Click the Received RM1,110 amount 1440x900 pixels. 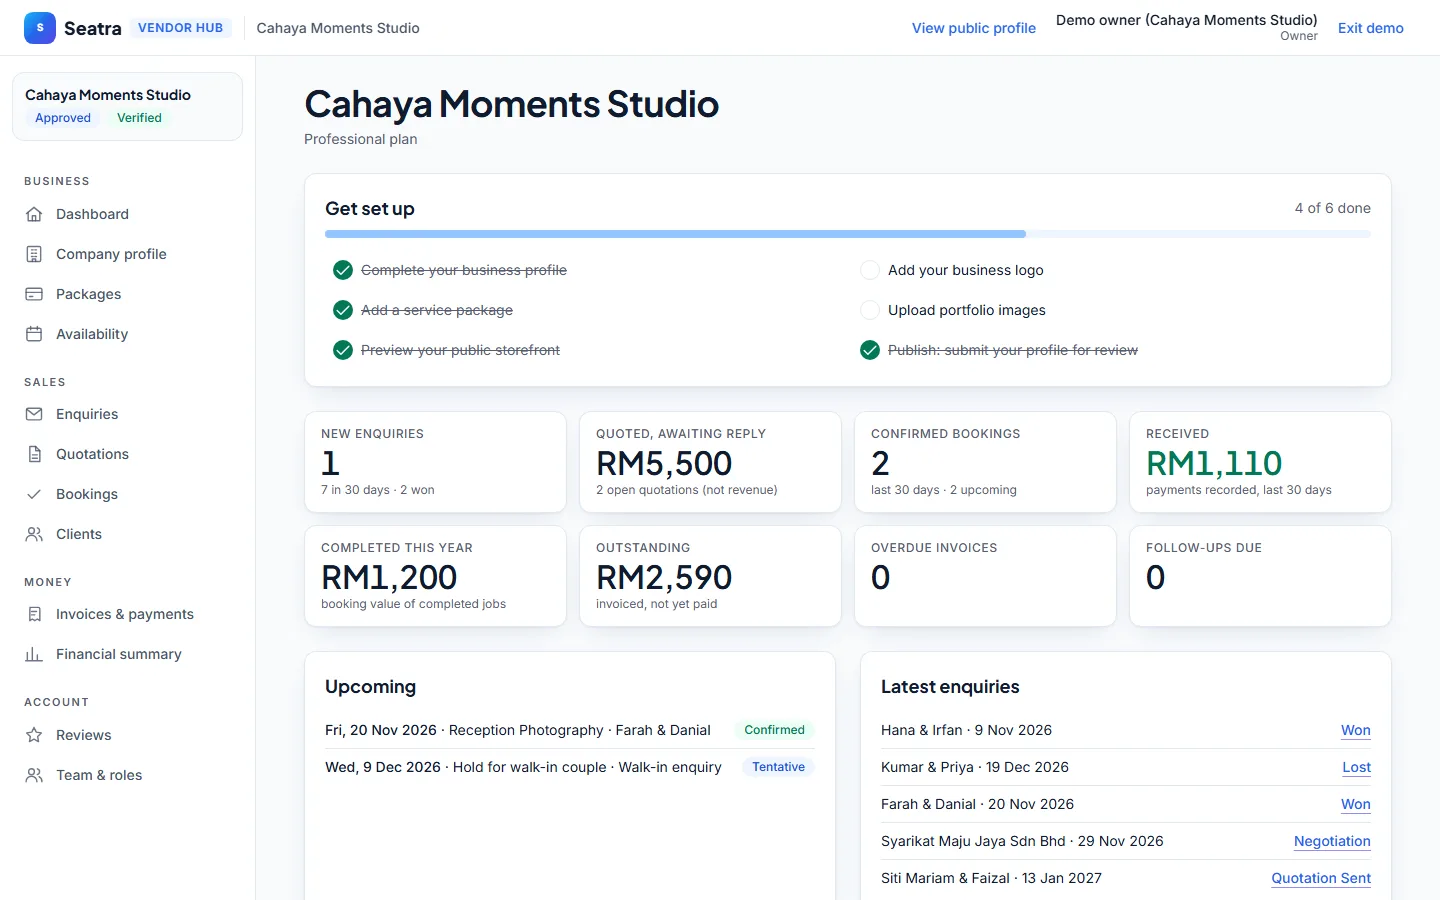1214,463
